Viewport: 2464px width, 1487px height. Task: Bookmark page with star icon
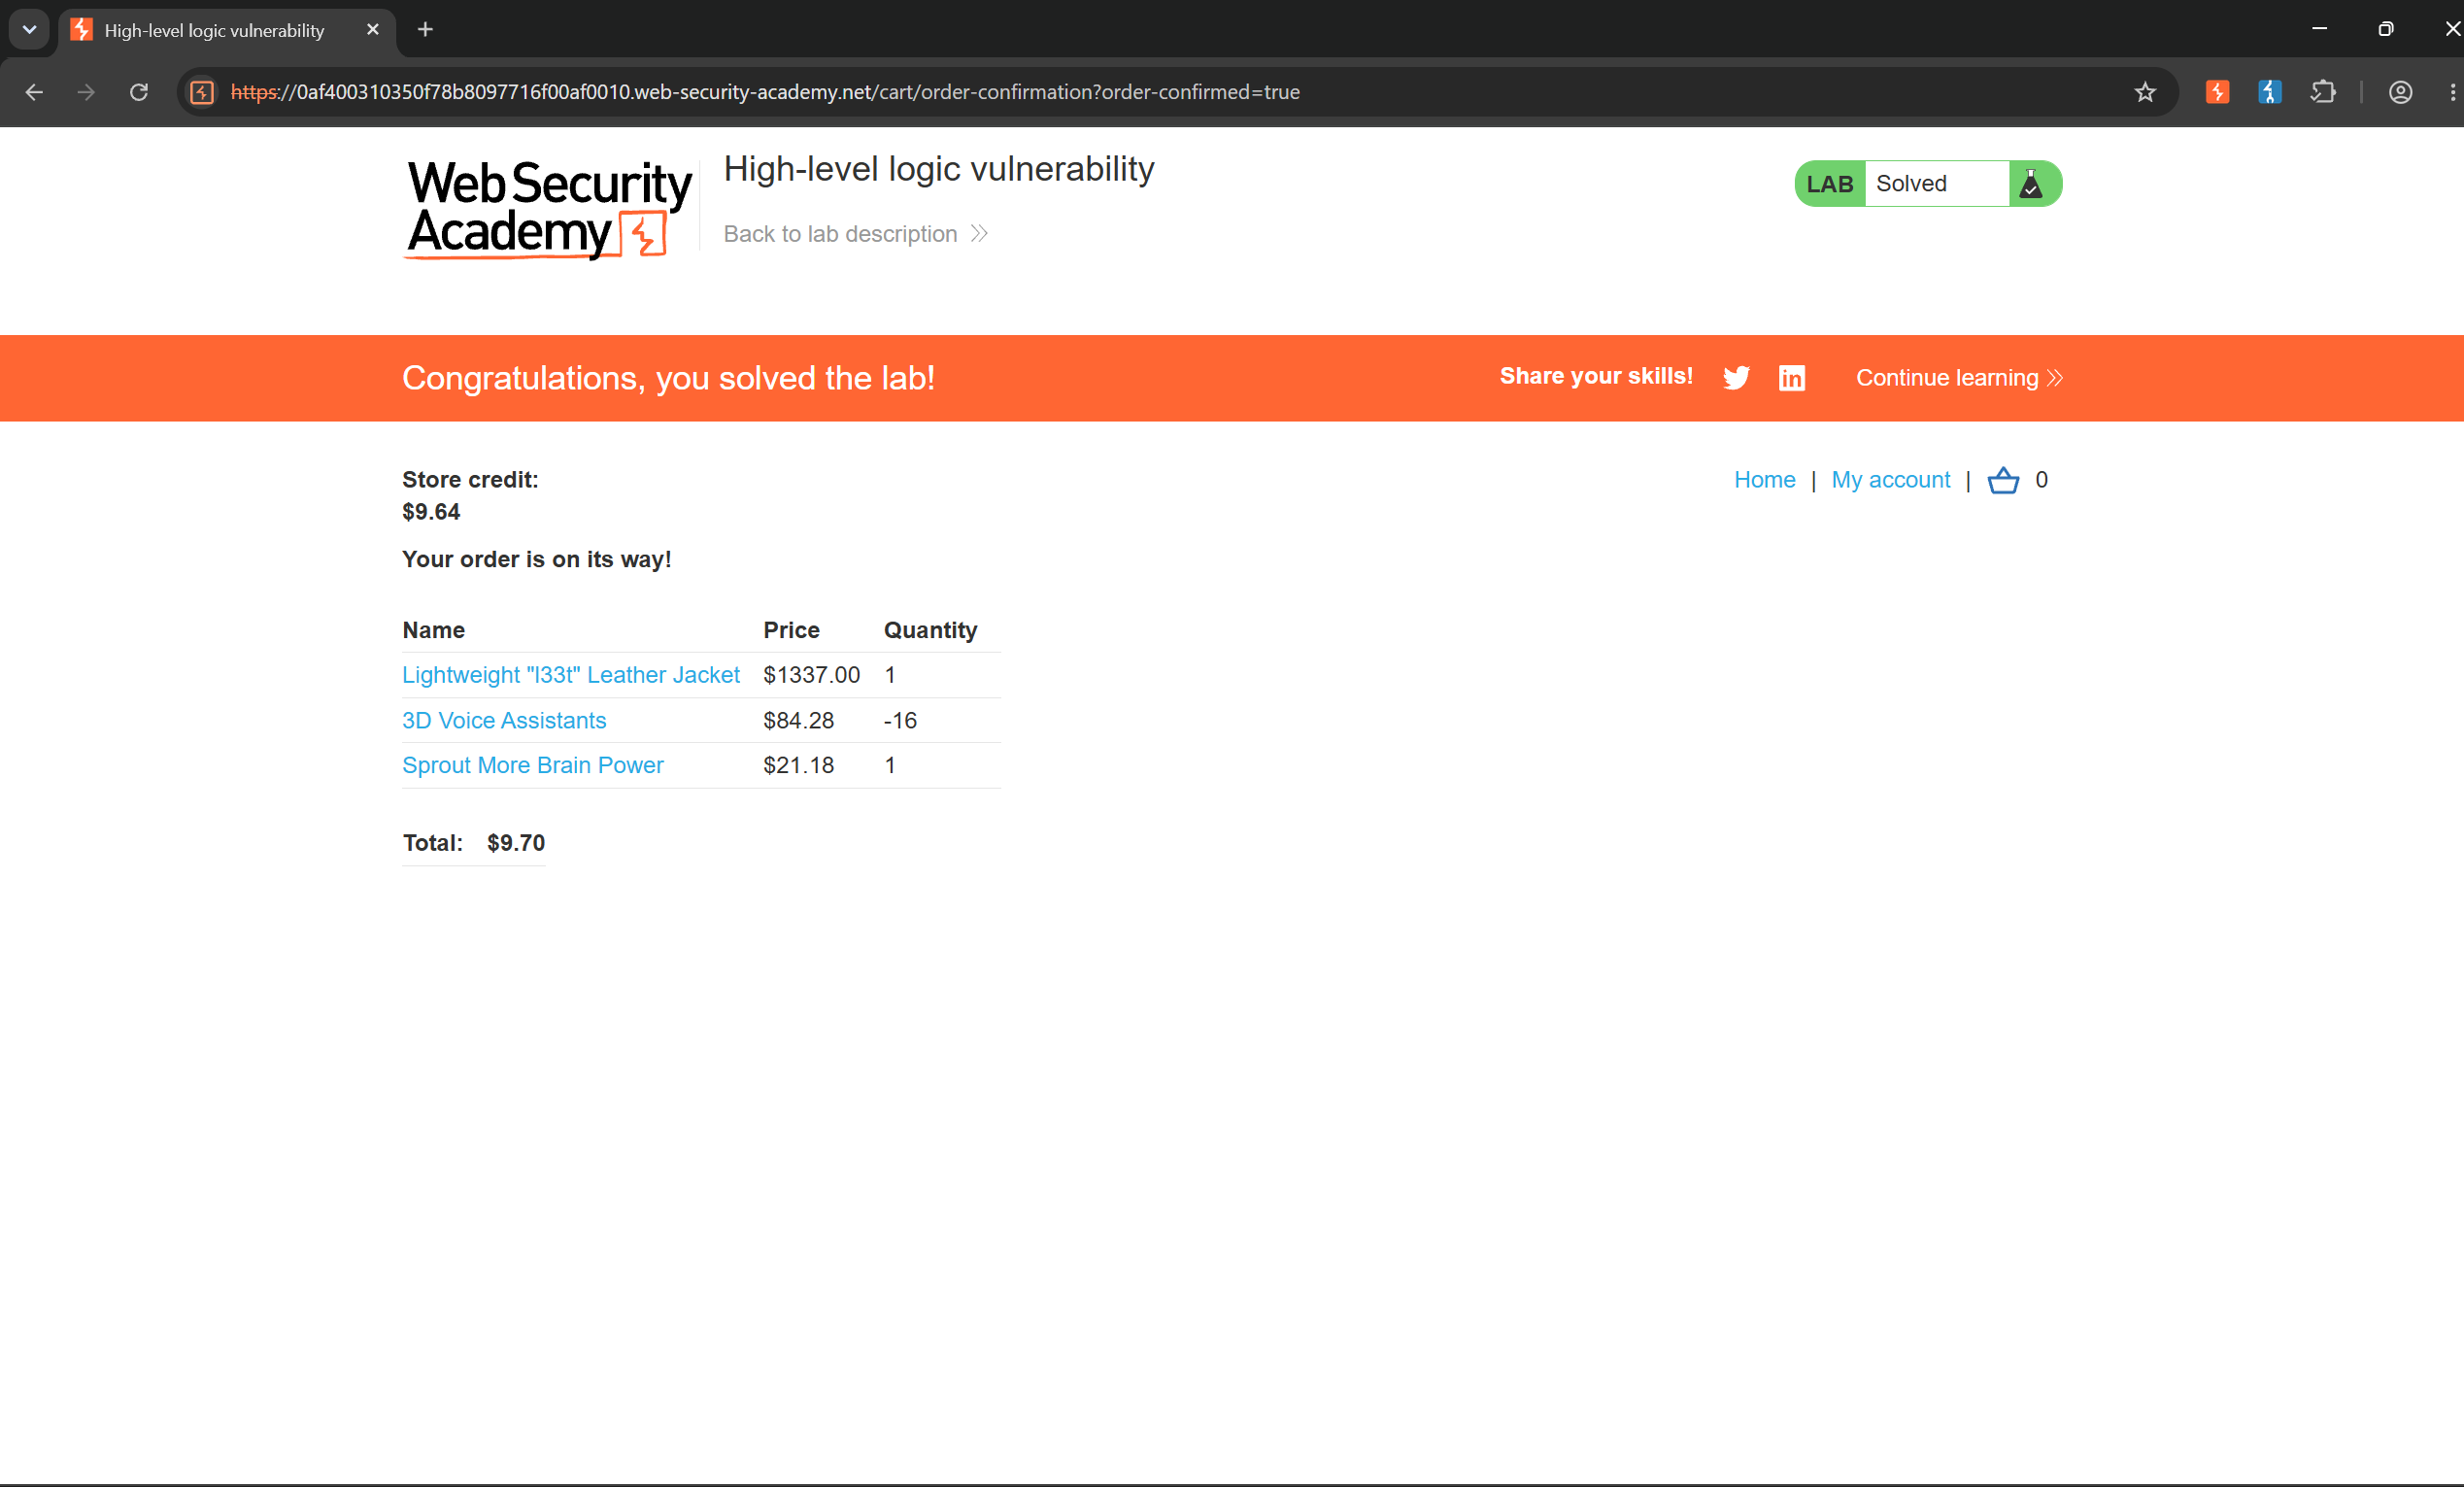coord(2145,92)
